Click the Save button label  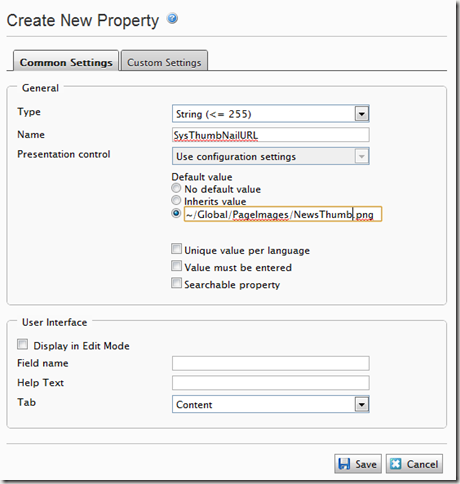pyautogui.click(x=366, y=464)
